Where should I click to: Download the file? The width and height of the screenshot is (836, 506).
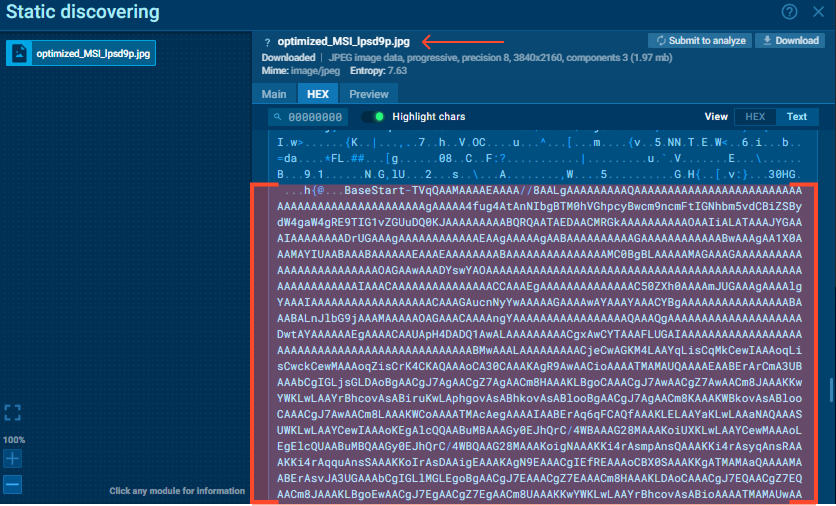pos(790,41)
